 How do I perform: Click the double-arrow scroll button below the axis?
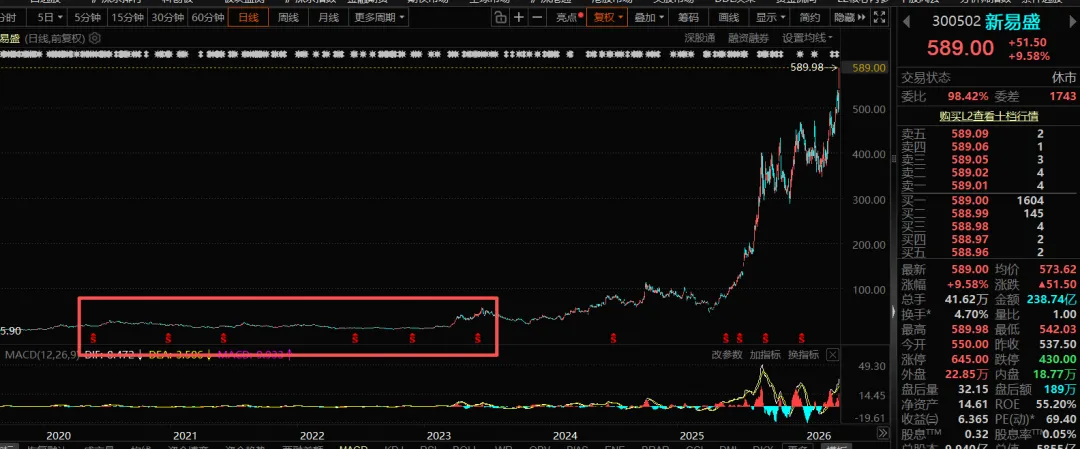point(882,432)
